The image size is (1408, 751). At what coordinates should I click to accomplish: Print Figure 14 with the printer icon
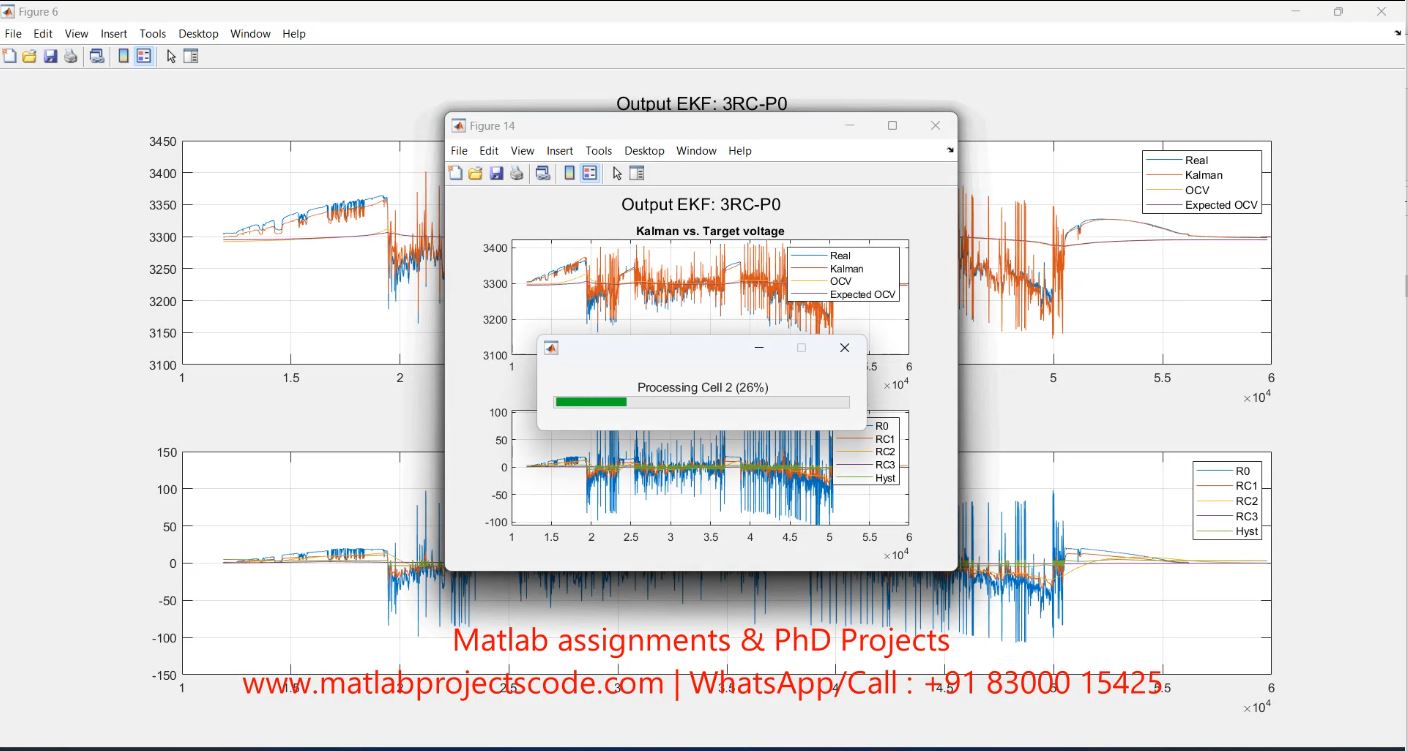(x=517, y=173)
